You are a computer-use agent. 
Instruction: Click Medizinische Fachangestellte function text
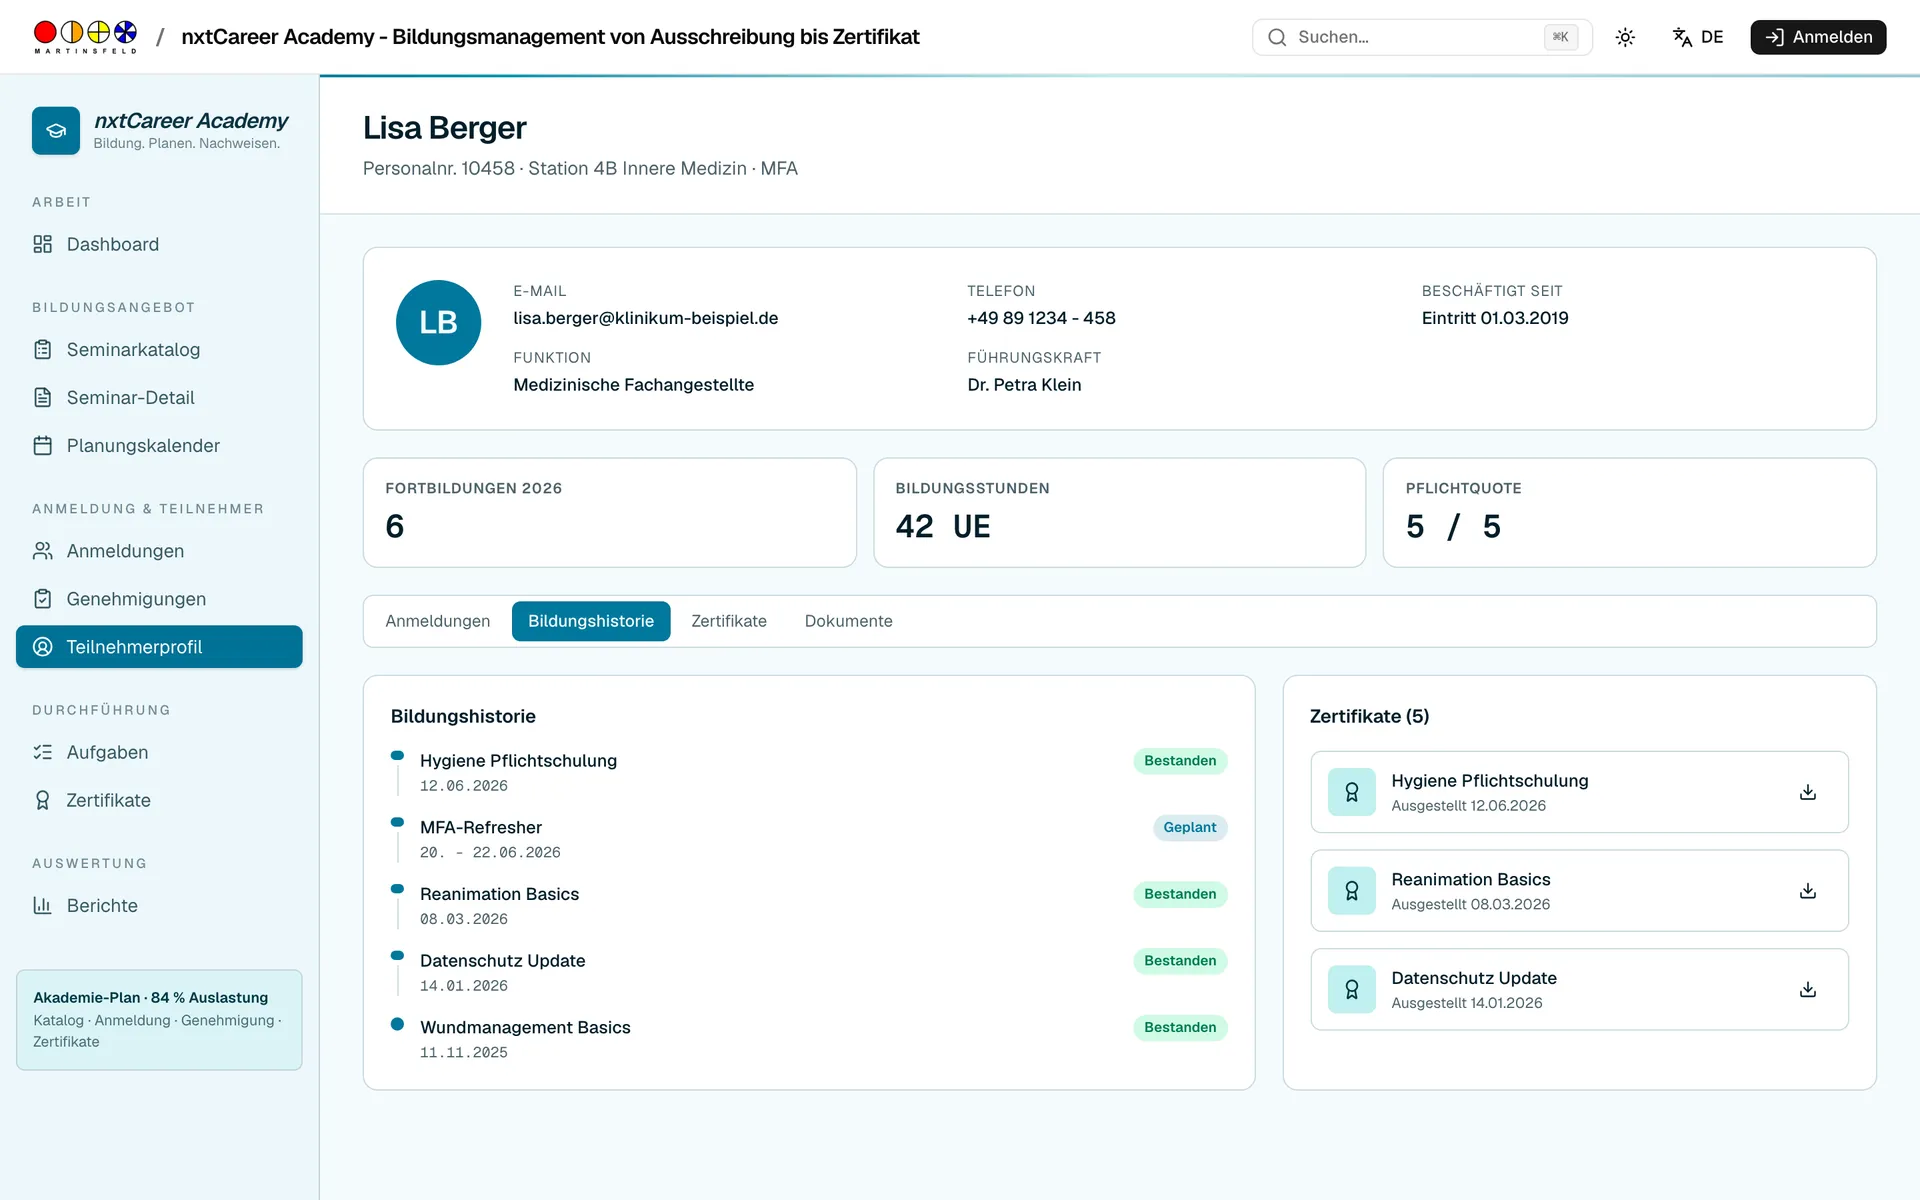(633, 385)
